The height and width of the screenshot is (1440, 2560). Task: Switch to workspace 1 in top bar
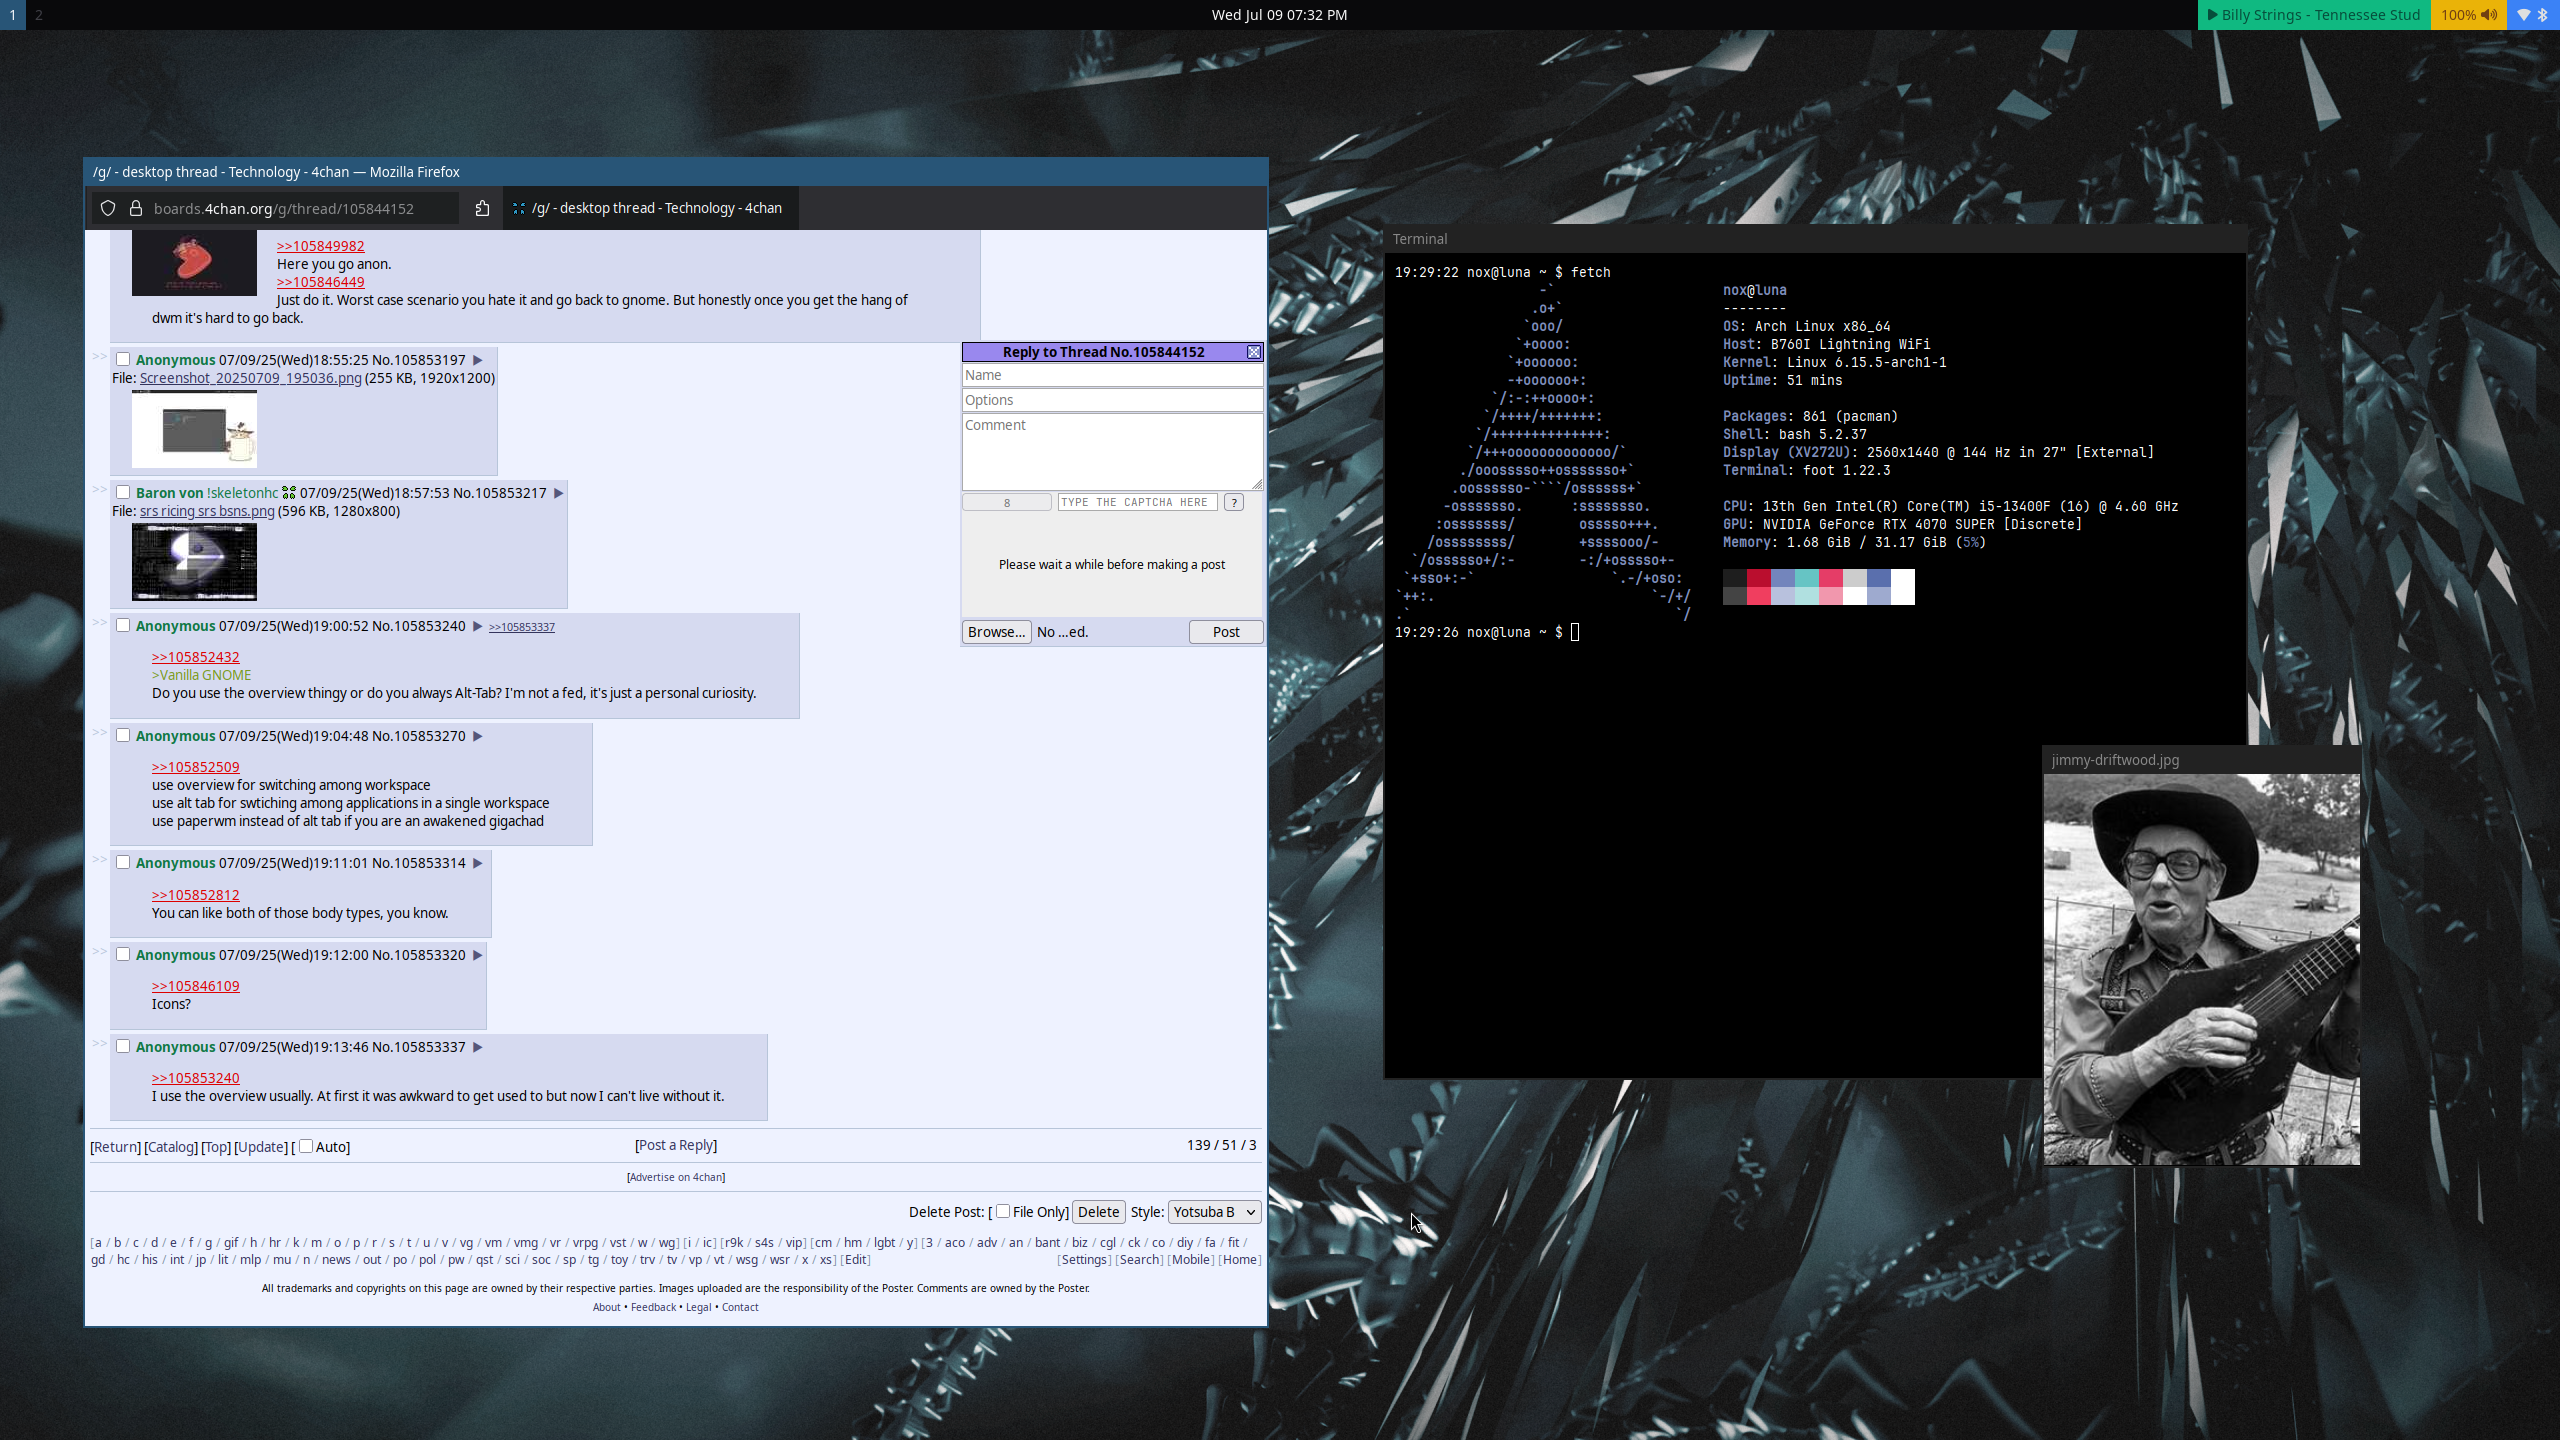pyautogui.click(x=13, y=15)
